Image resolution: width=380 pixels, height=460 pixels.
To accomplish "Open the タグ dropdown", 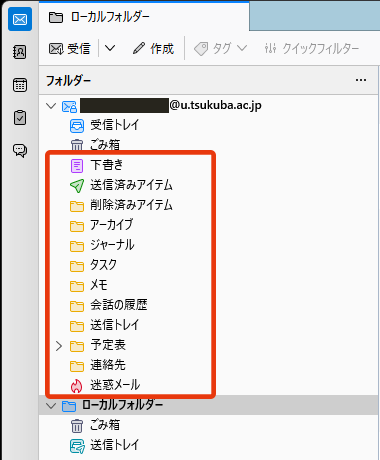I will pos(221,49).
